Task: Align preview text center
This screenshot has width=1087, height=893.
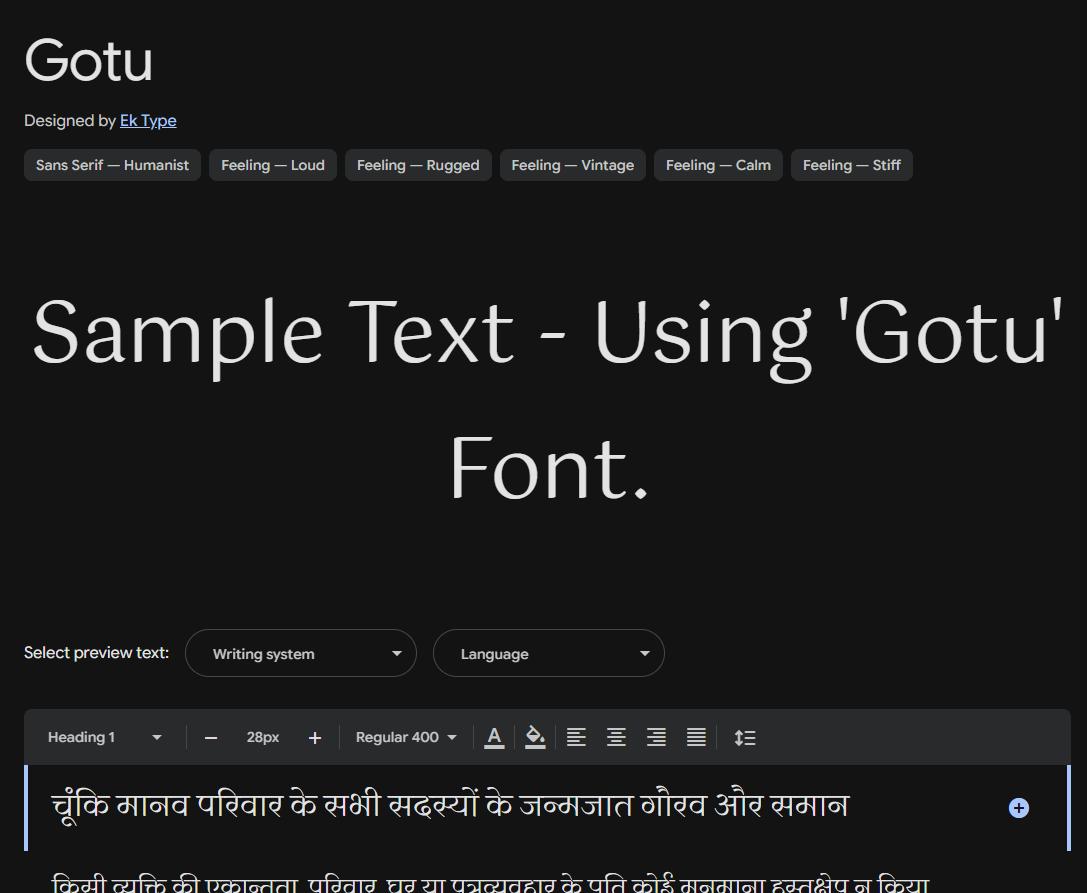Action: tap(616, 737)
